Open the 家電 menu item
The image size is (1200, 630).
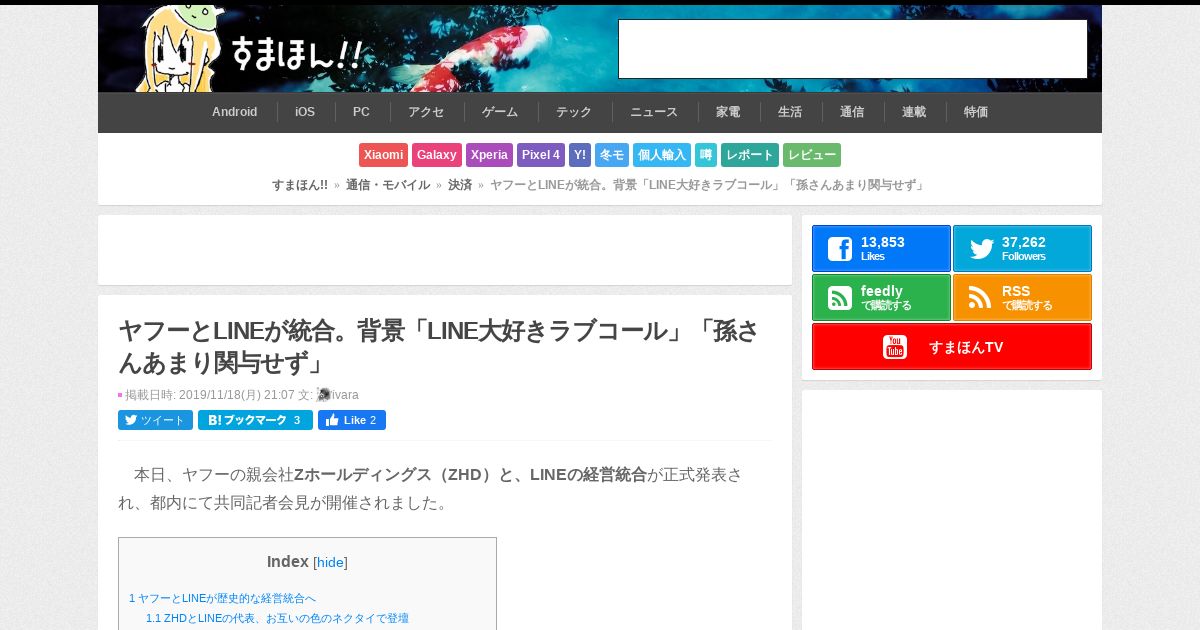point(728,112)
